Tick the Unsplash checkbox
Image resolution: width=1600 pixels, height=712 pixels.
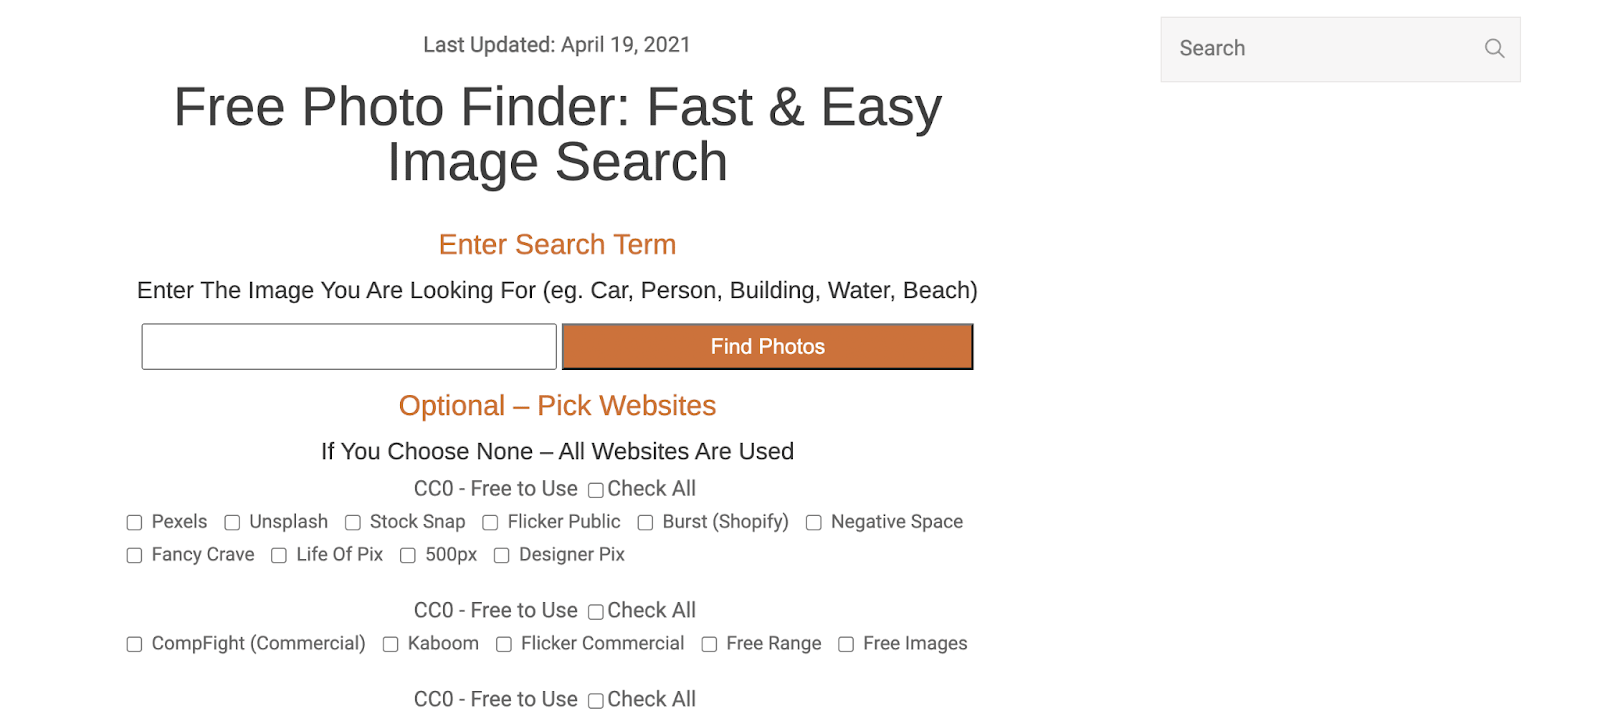232,523
